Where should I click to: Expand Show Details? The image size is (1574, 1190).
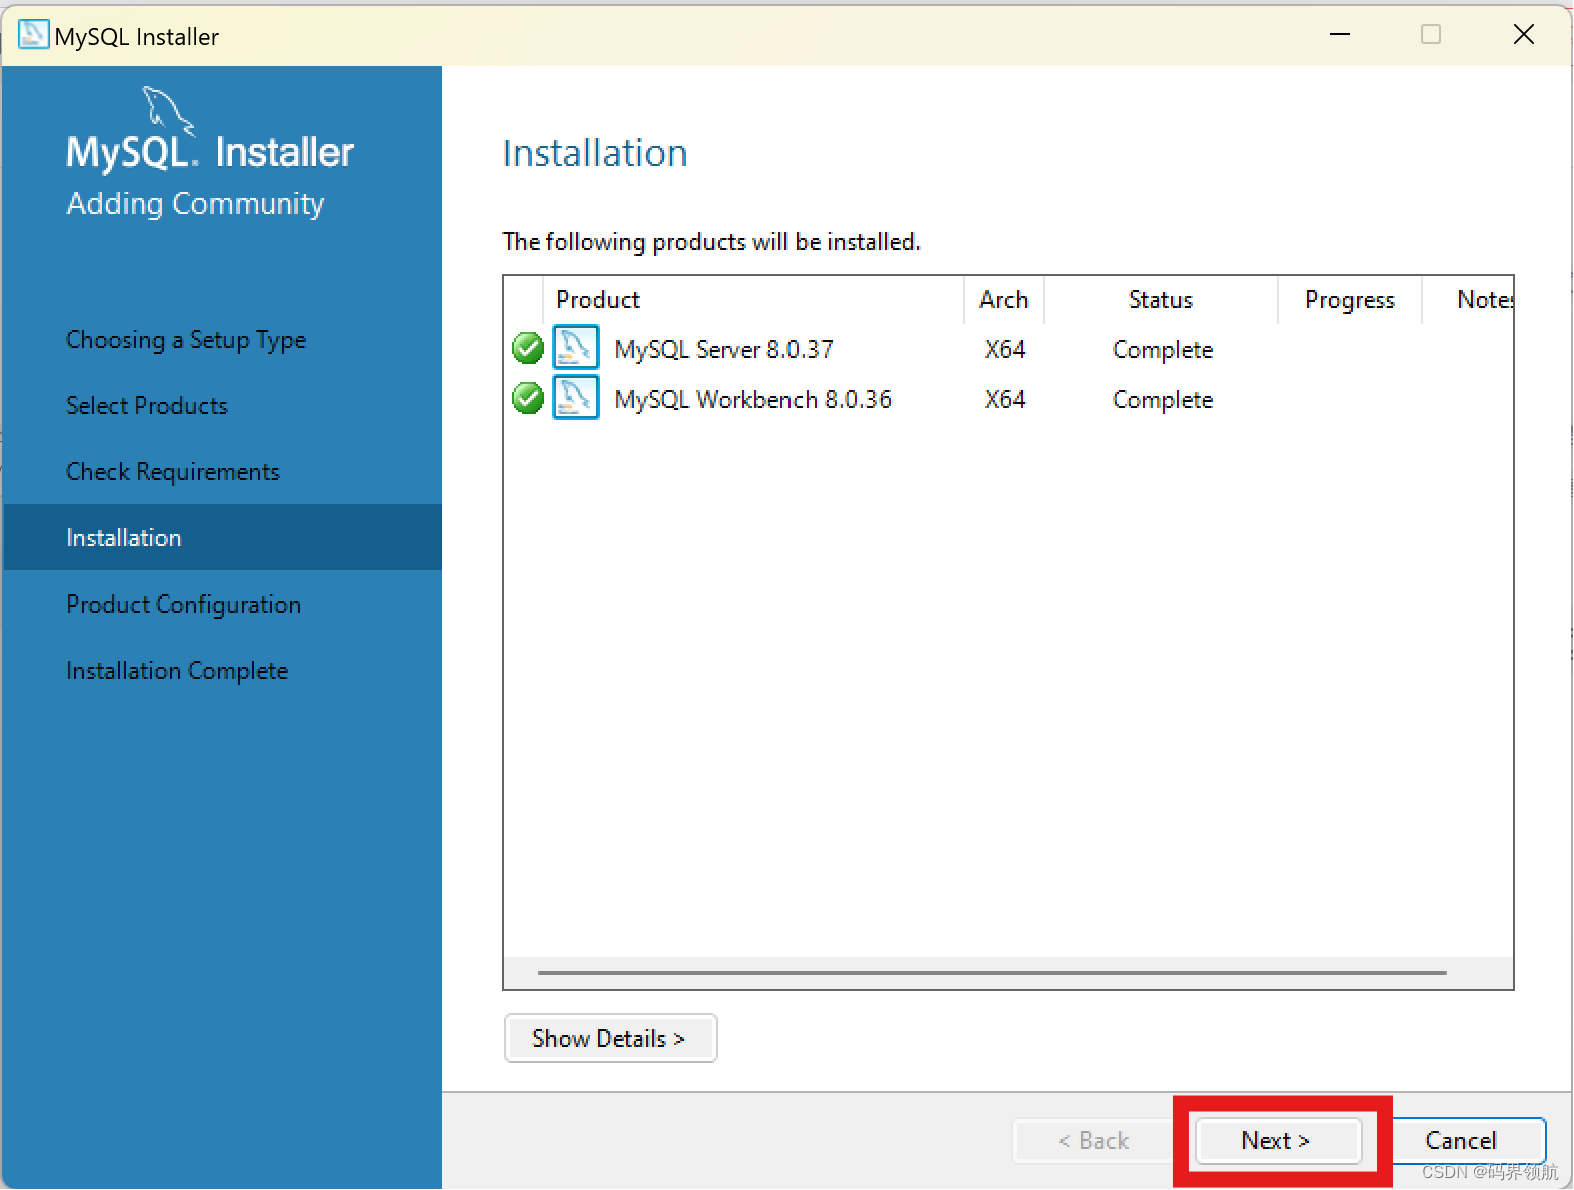point(610,1038)
